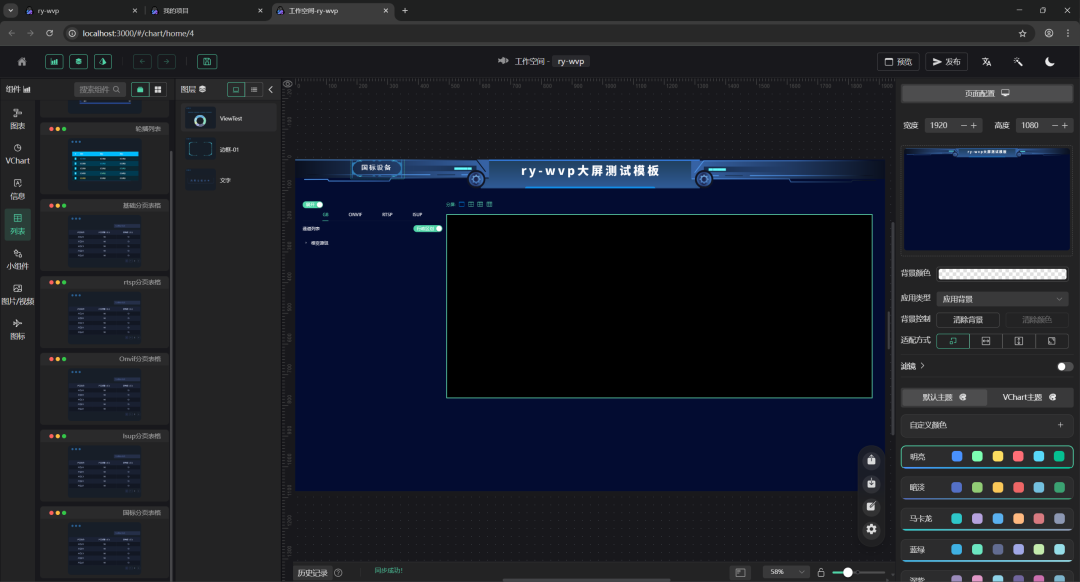Go to the home page icon
The image size is (1080, 582).
coord(22,61)
